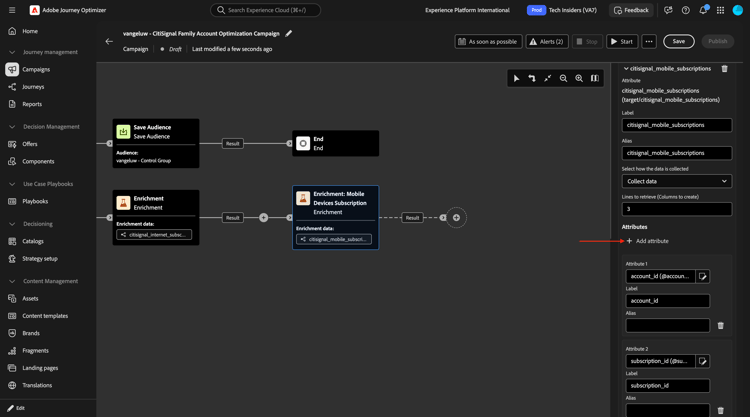
Task: Open the hamburger navigation menu
Action: [12, 10]
